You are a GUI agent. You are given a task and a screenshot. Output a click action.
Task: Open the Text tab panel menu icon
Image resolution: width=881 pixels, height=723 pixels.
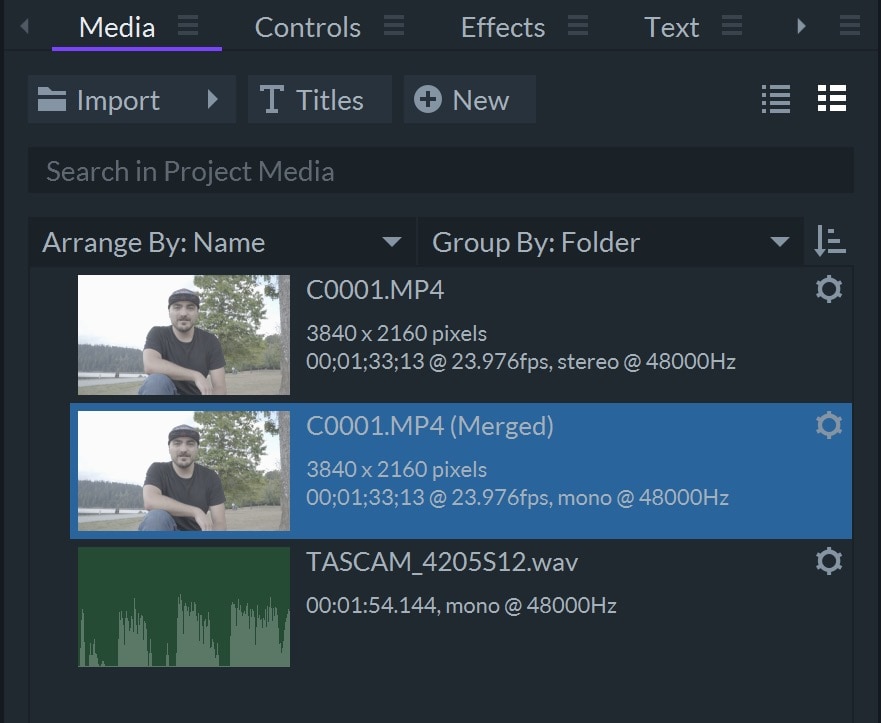tap(732, 27)
